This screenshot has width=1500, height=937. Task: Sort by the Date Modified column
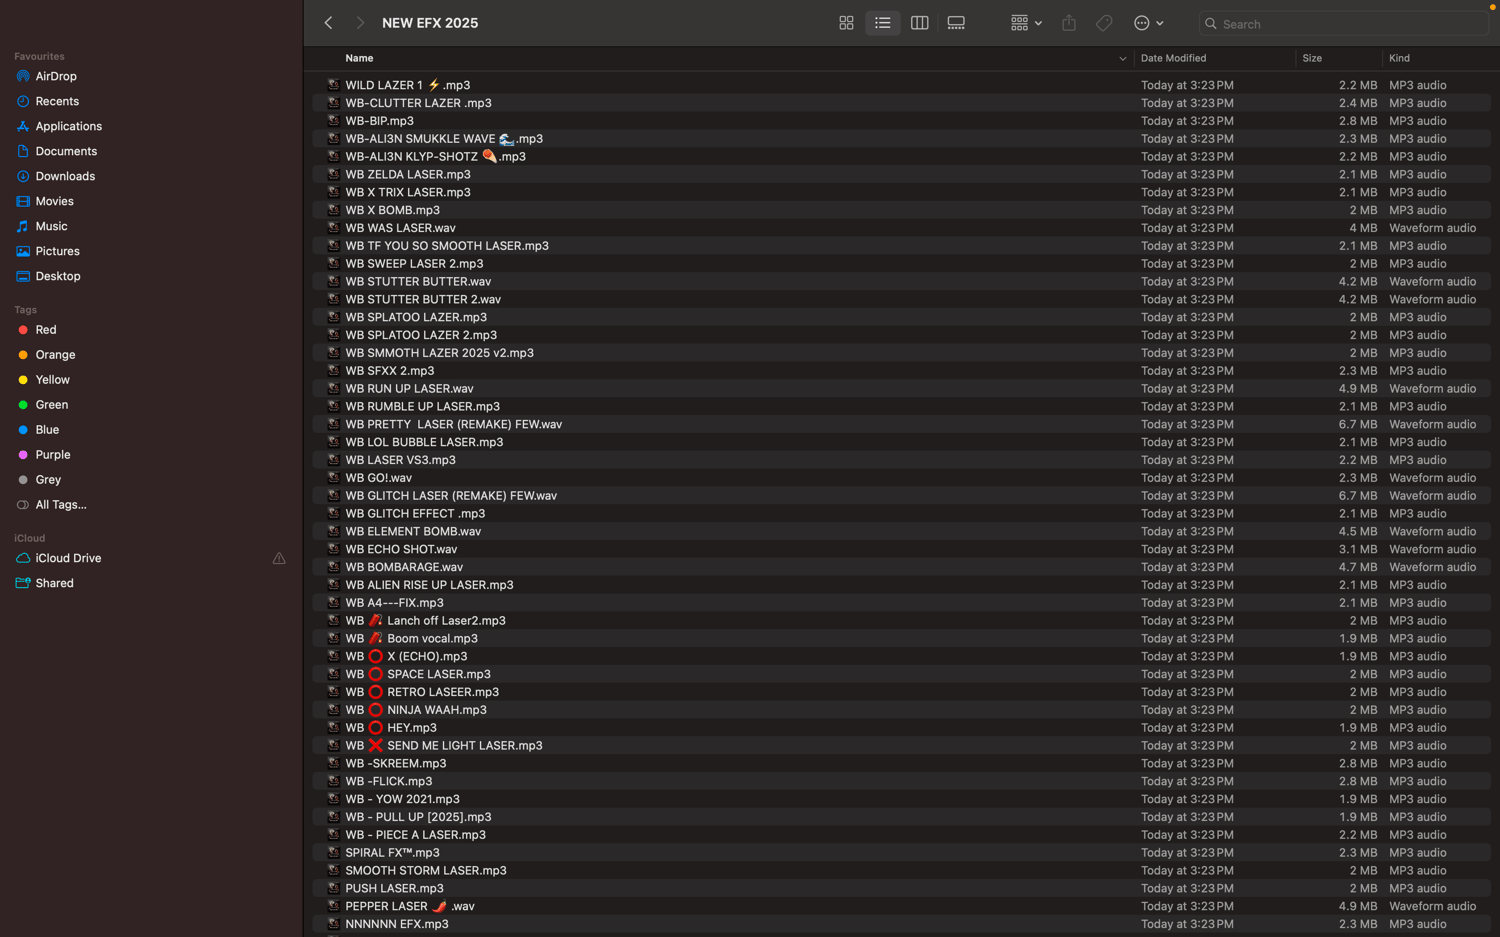pyautogui.click(x=1173, y=58)
